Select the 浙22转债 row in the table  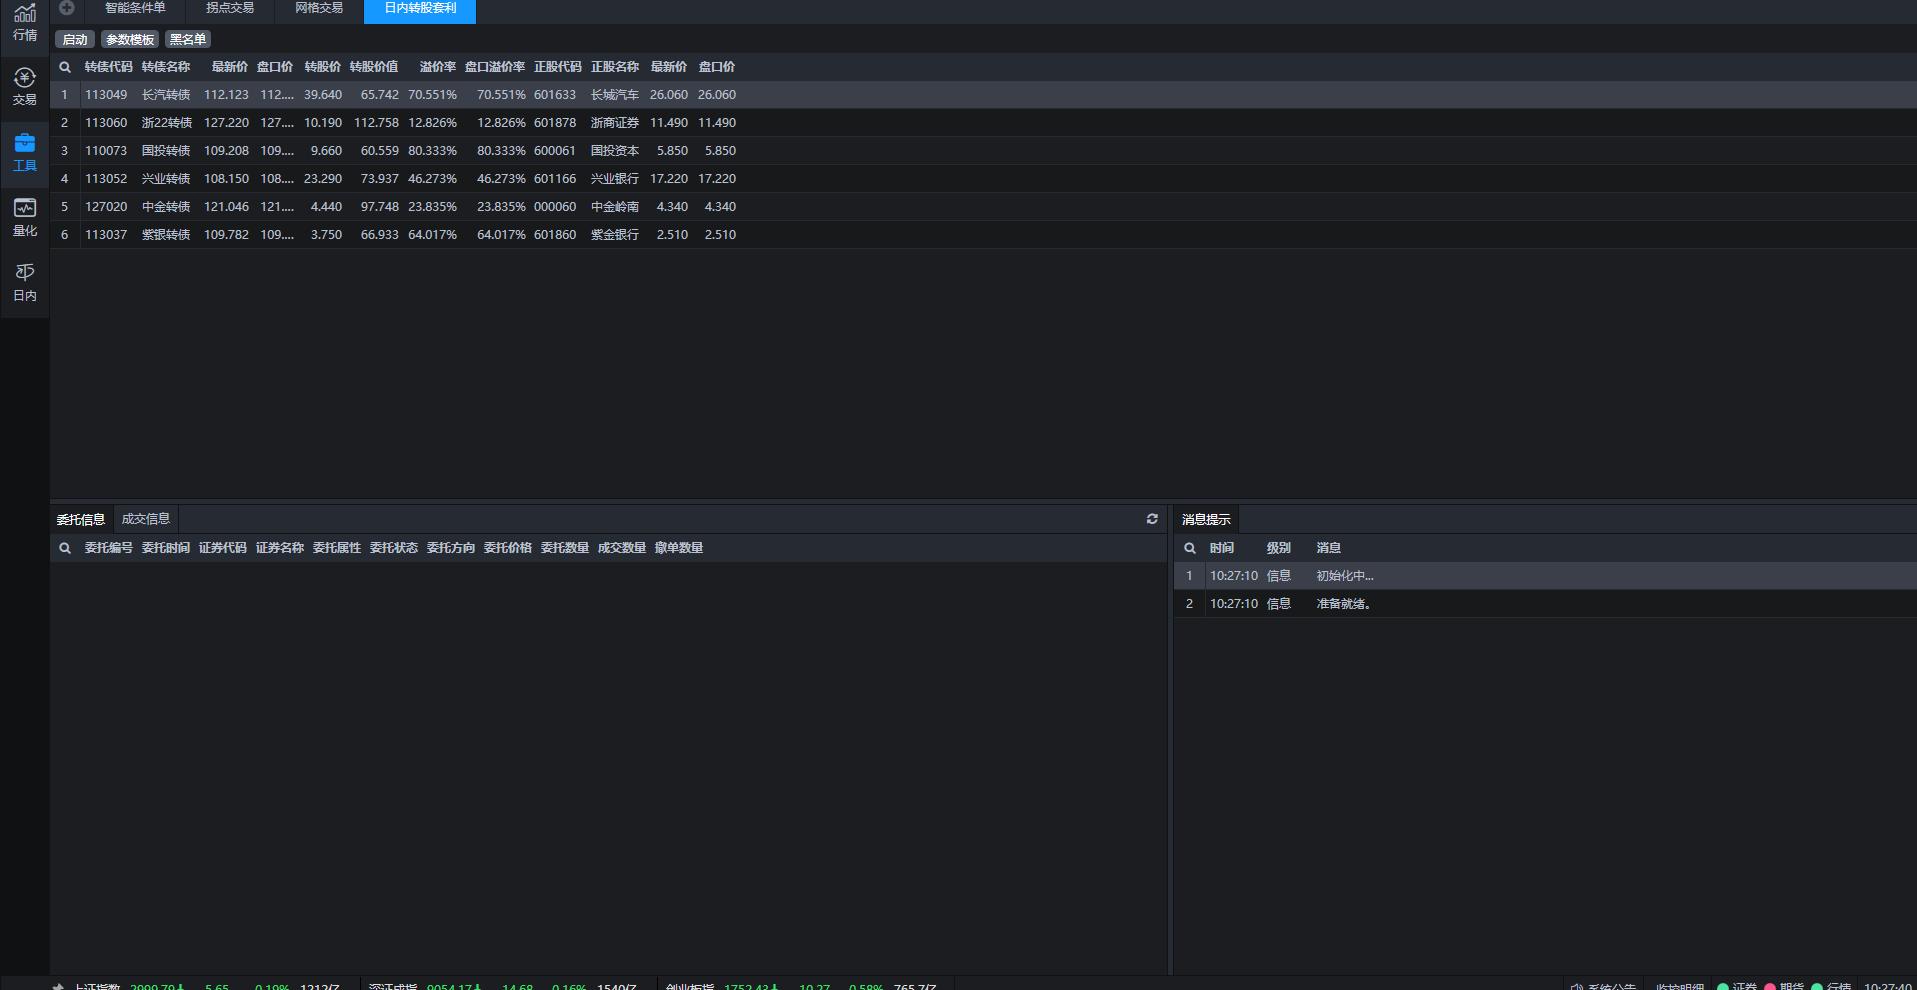pyautogui.click(x=166, y=123)
